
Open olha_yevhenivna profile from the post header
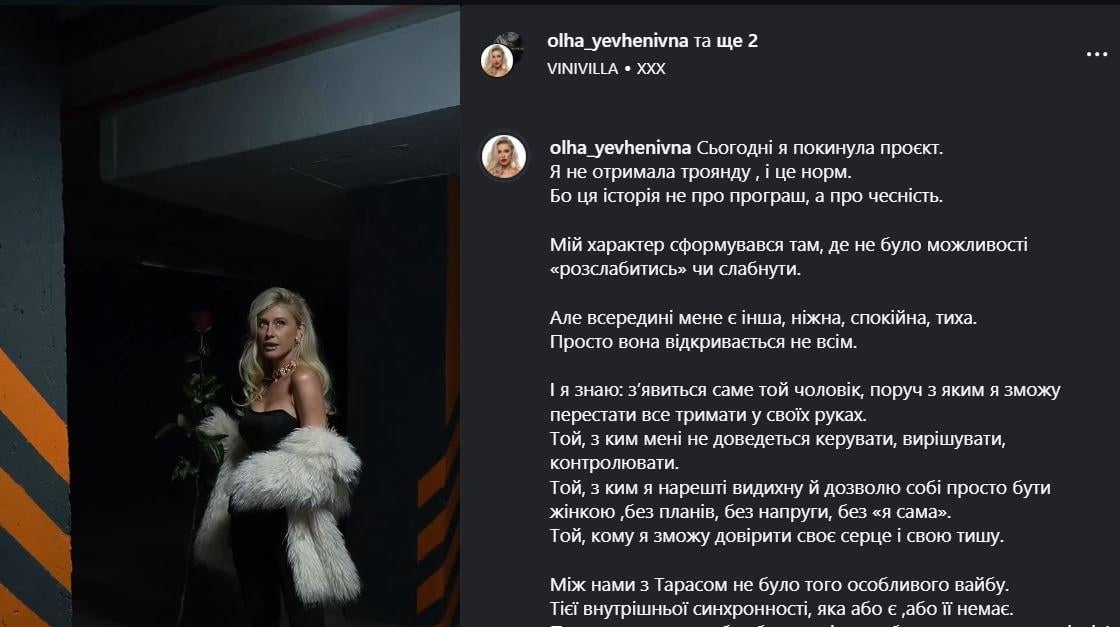tap(617, 41)
